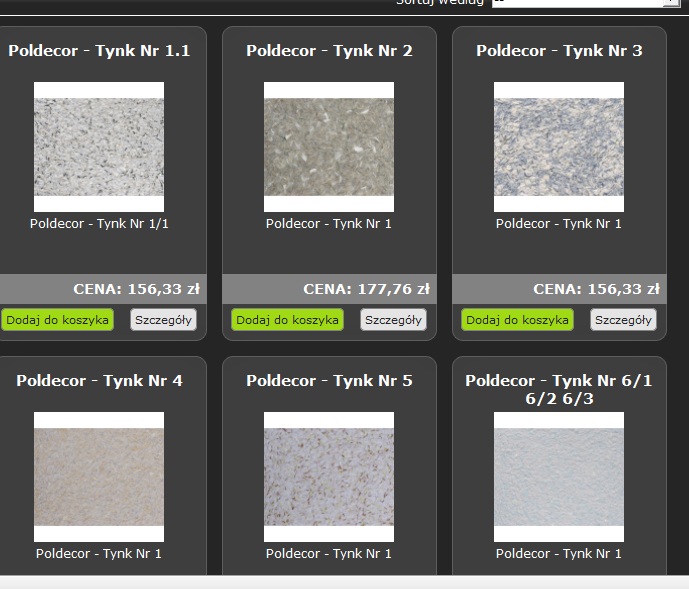The width and height of the screenshot is (689, 589).
Task: Open Szczegóły for Tynk Nr 2
Action: click(393, 320)
